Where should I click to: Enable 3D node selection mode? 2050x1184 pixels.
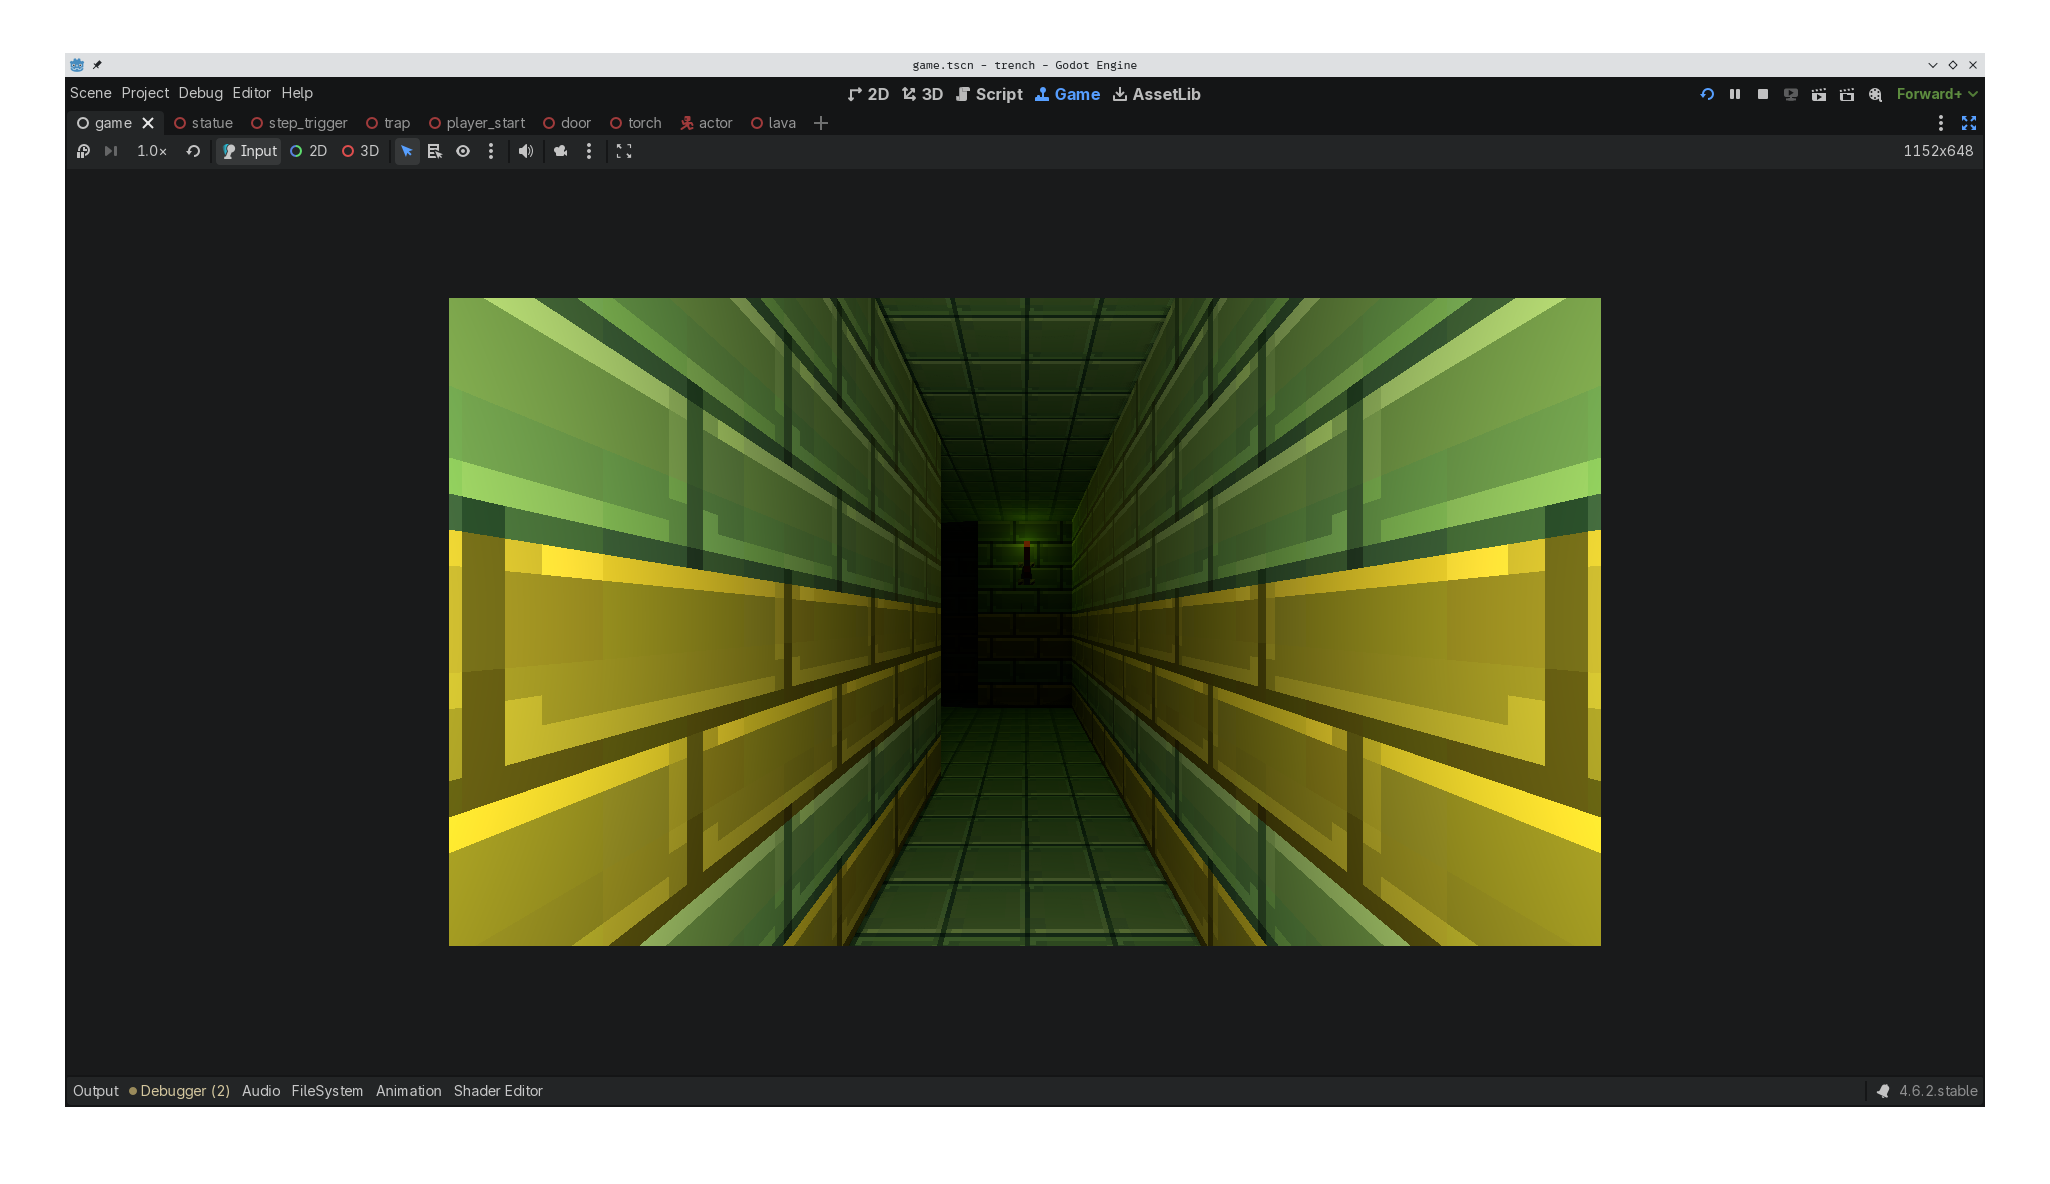coord(361,151)
